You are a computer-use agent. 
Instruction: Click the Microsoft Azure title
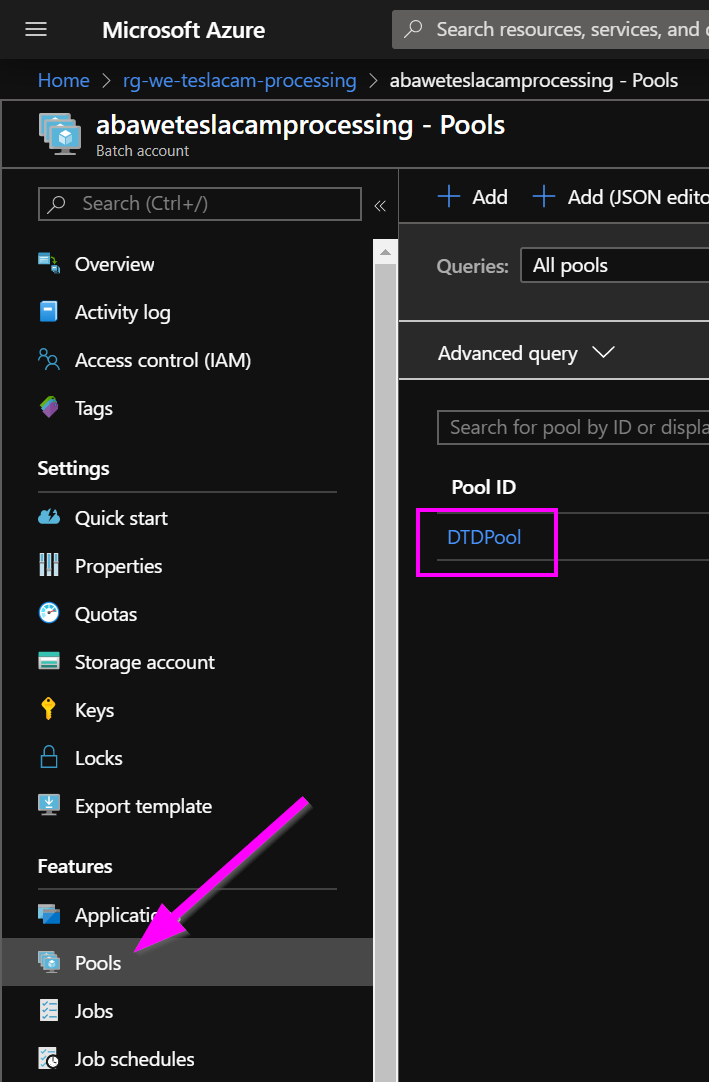(184, 30)
